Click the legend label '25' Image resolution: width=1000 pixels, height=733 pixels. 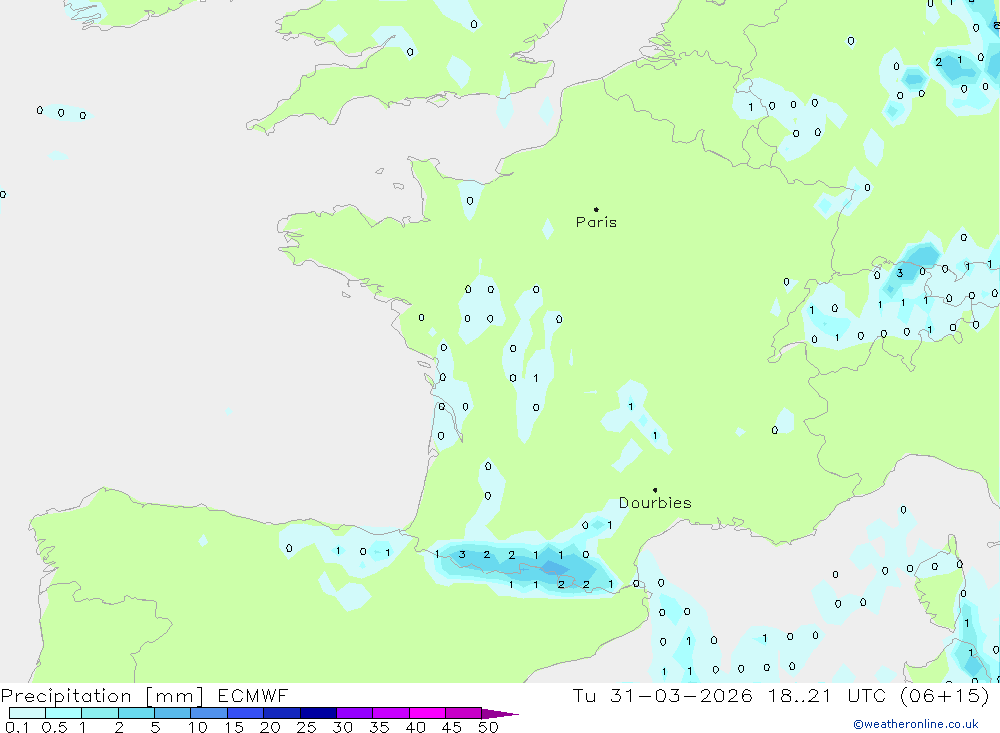(307, 727)
